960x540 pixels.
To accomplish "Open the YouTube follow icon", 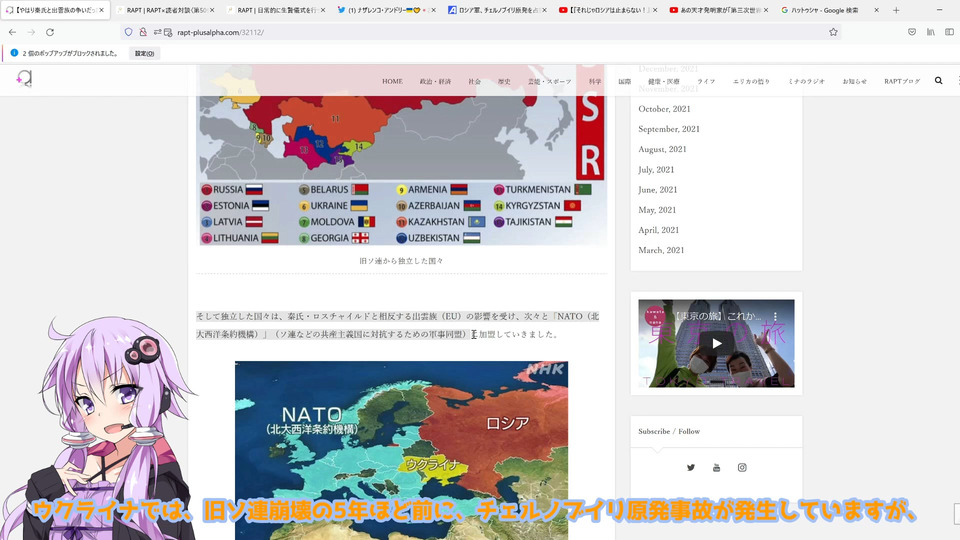I will click(716, 467).
